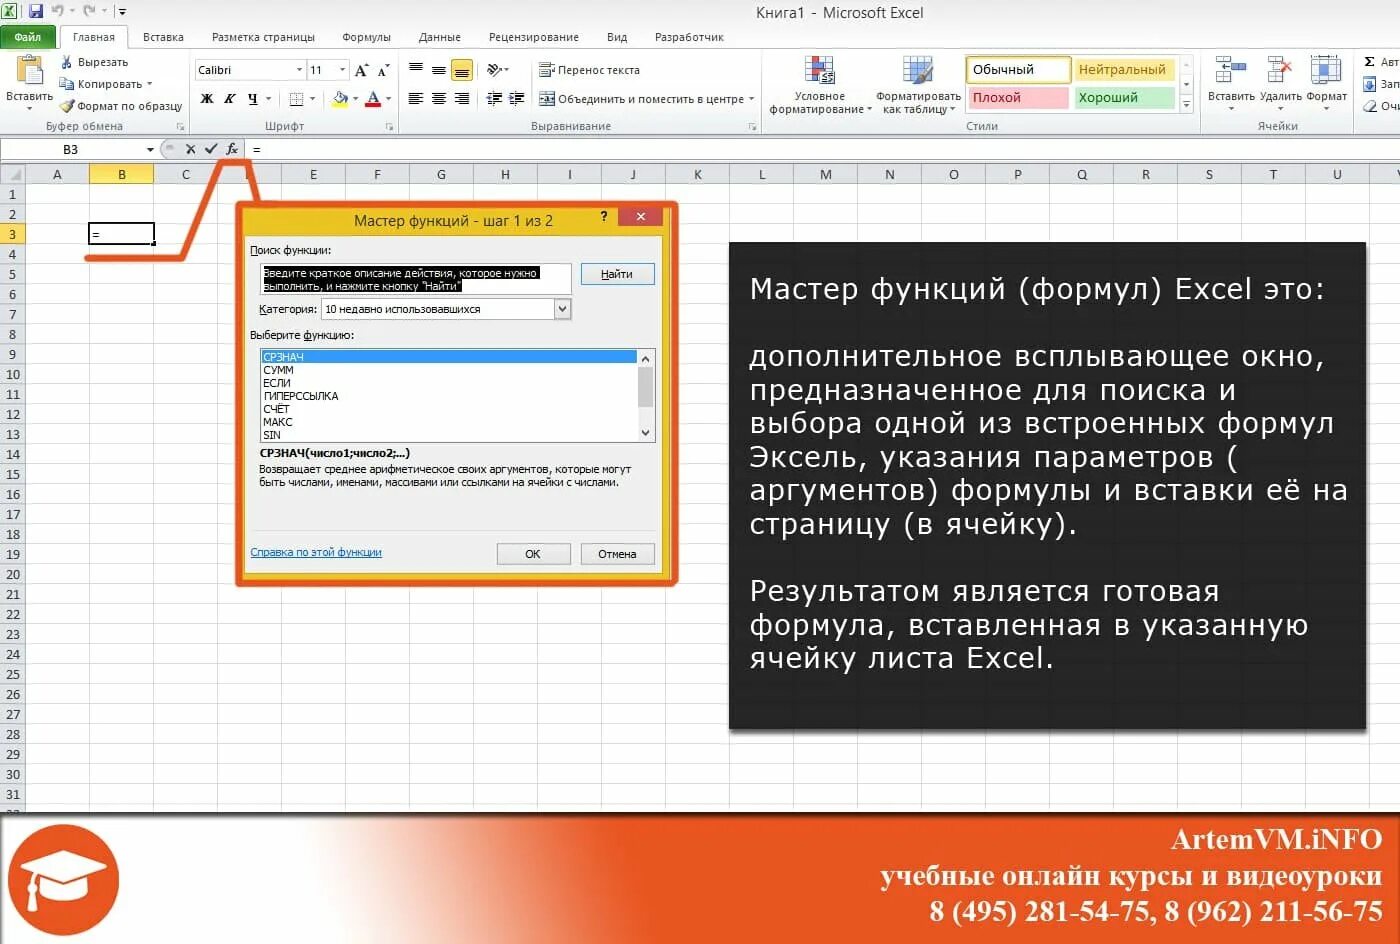
Task: Open the Файл tab
Action: [28, 37]
